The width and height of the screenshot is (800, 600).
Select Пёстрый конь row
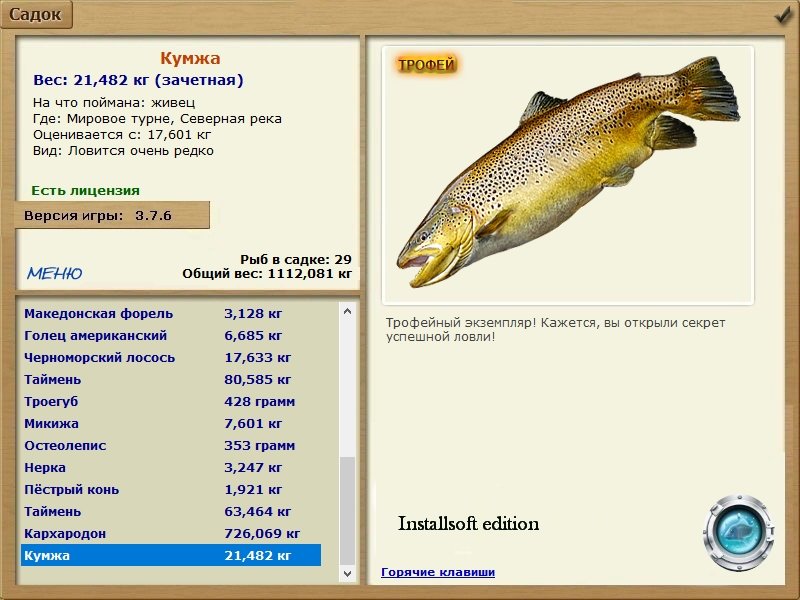pyautogui.click(x=171, y=489)
